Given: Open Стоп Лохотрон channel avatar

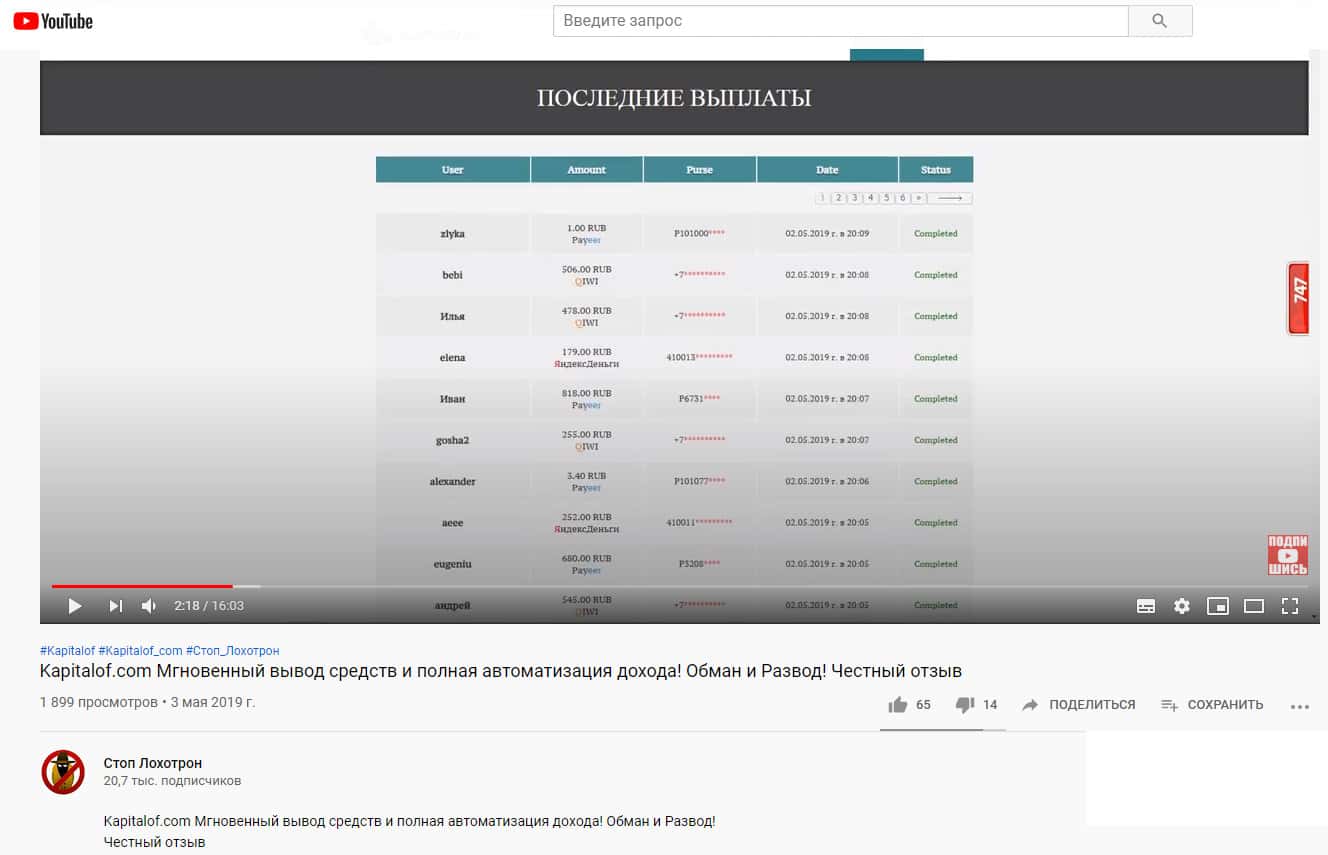Looking at the screenshot, I should (62, 772).
